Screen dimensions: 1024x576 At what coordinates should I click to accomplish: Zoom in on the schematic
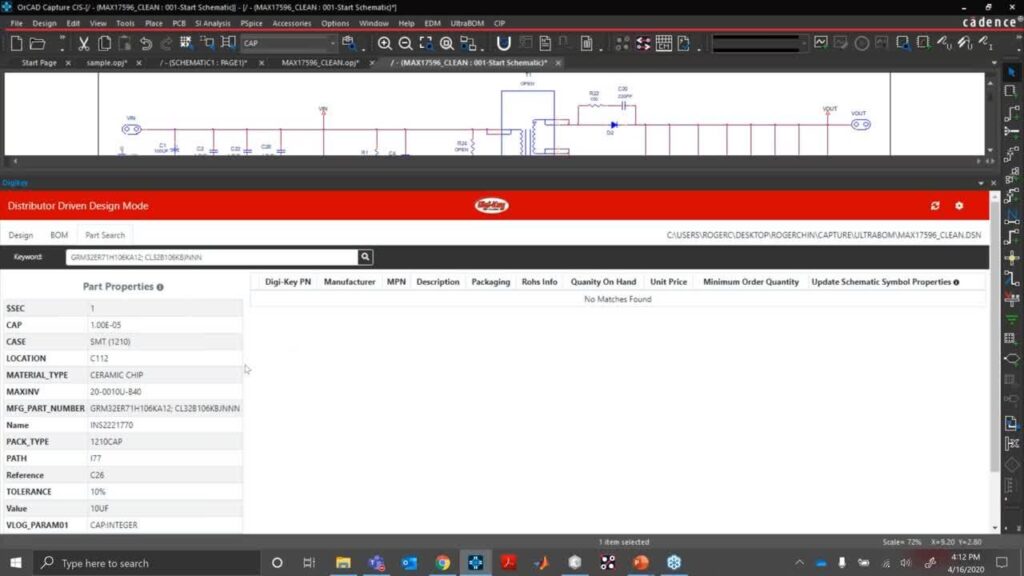tap(384, 44)
